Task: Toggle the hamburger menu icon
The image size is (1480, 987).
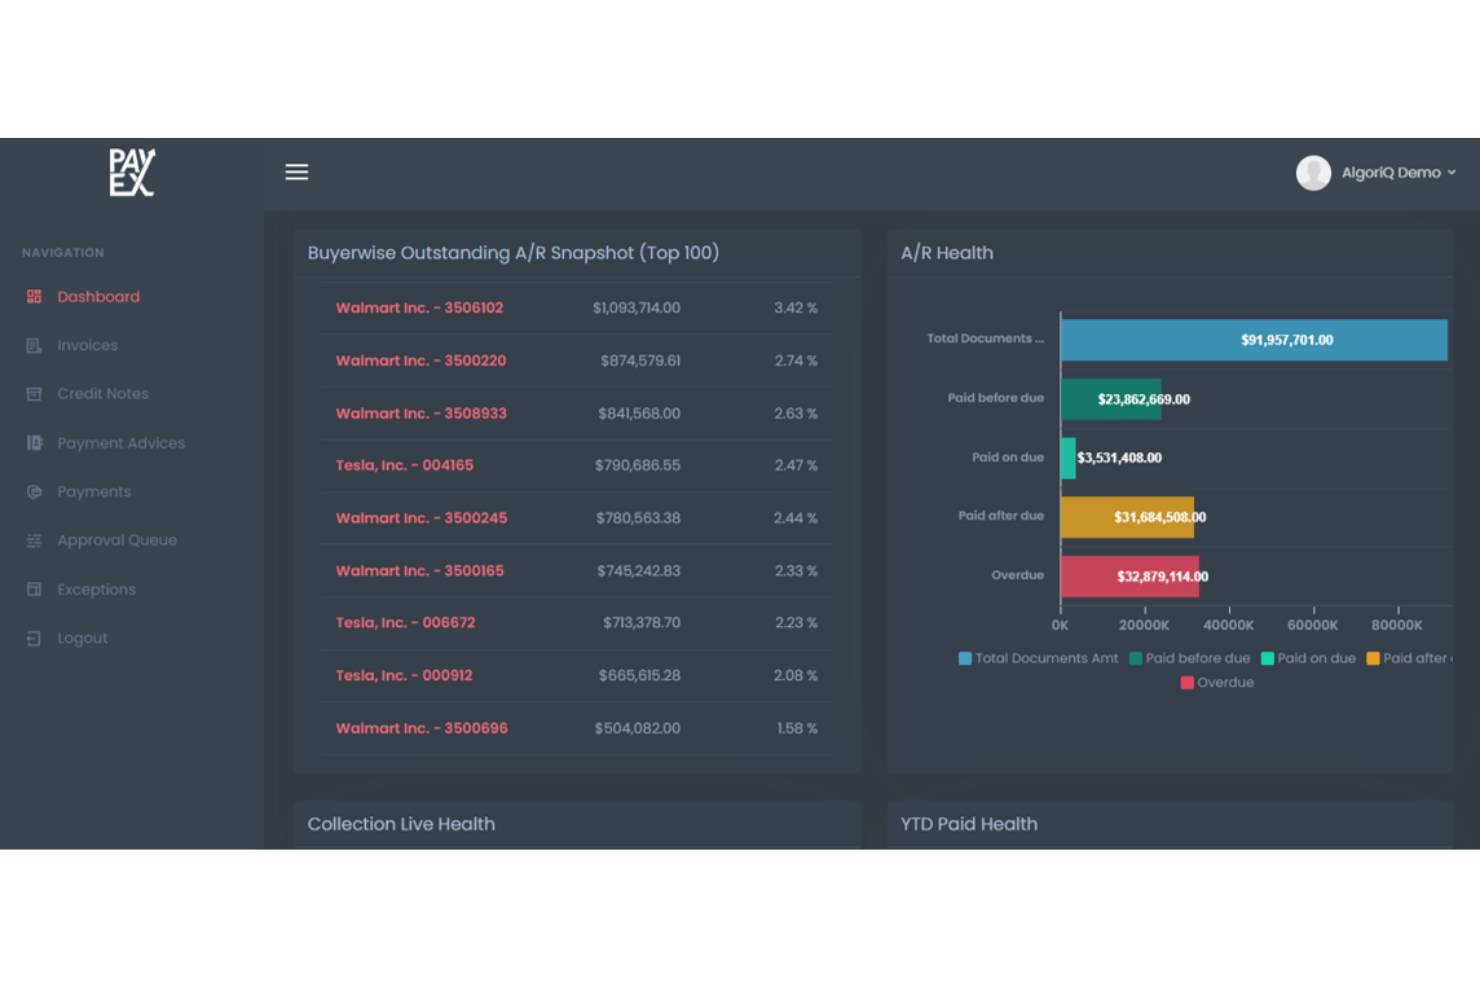Action: pyautogui.click(x=297, y=172)
